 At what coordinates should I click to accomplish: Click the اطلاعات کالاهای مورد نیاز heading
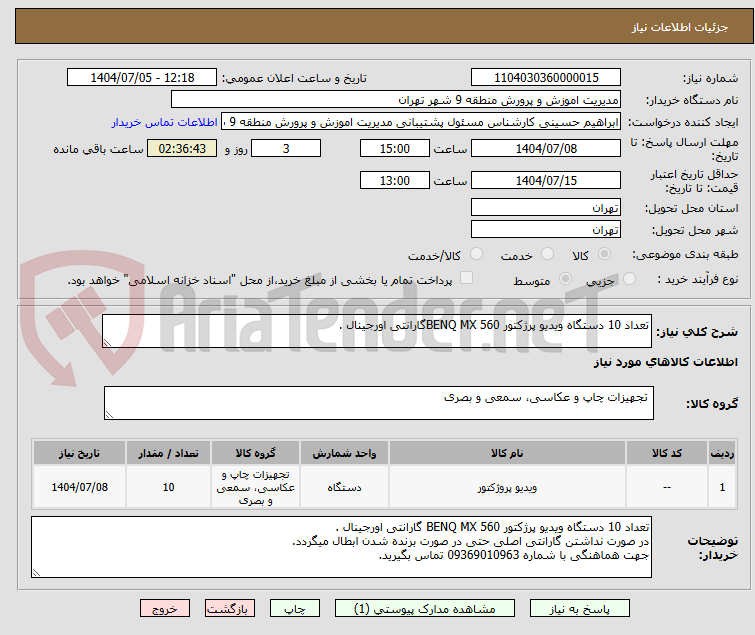coord(665,362)
